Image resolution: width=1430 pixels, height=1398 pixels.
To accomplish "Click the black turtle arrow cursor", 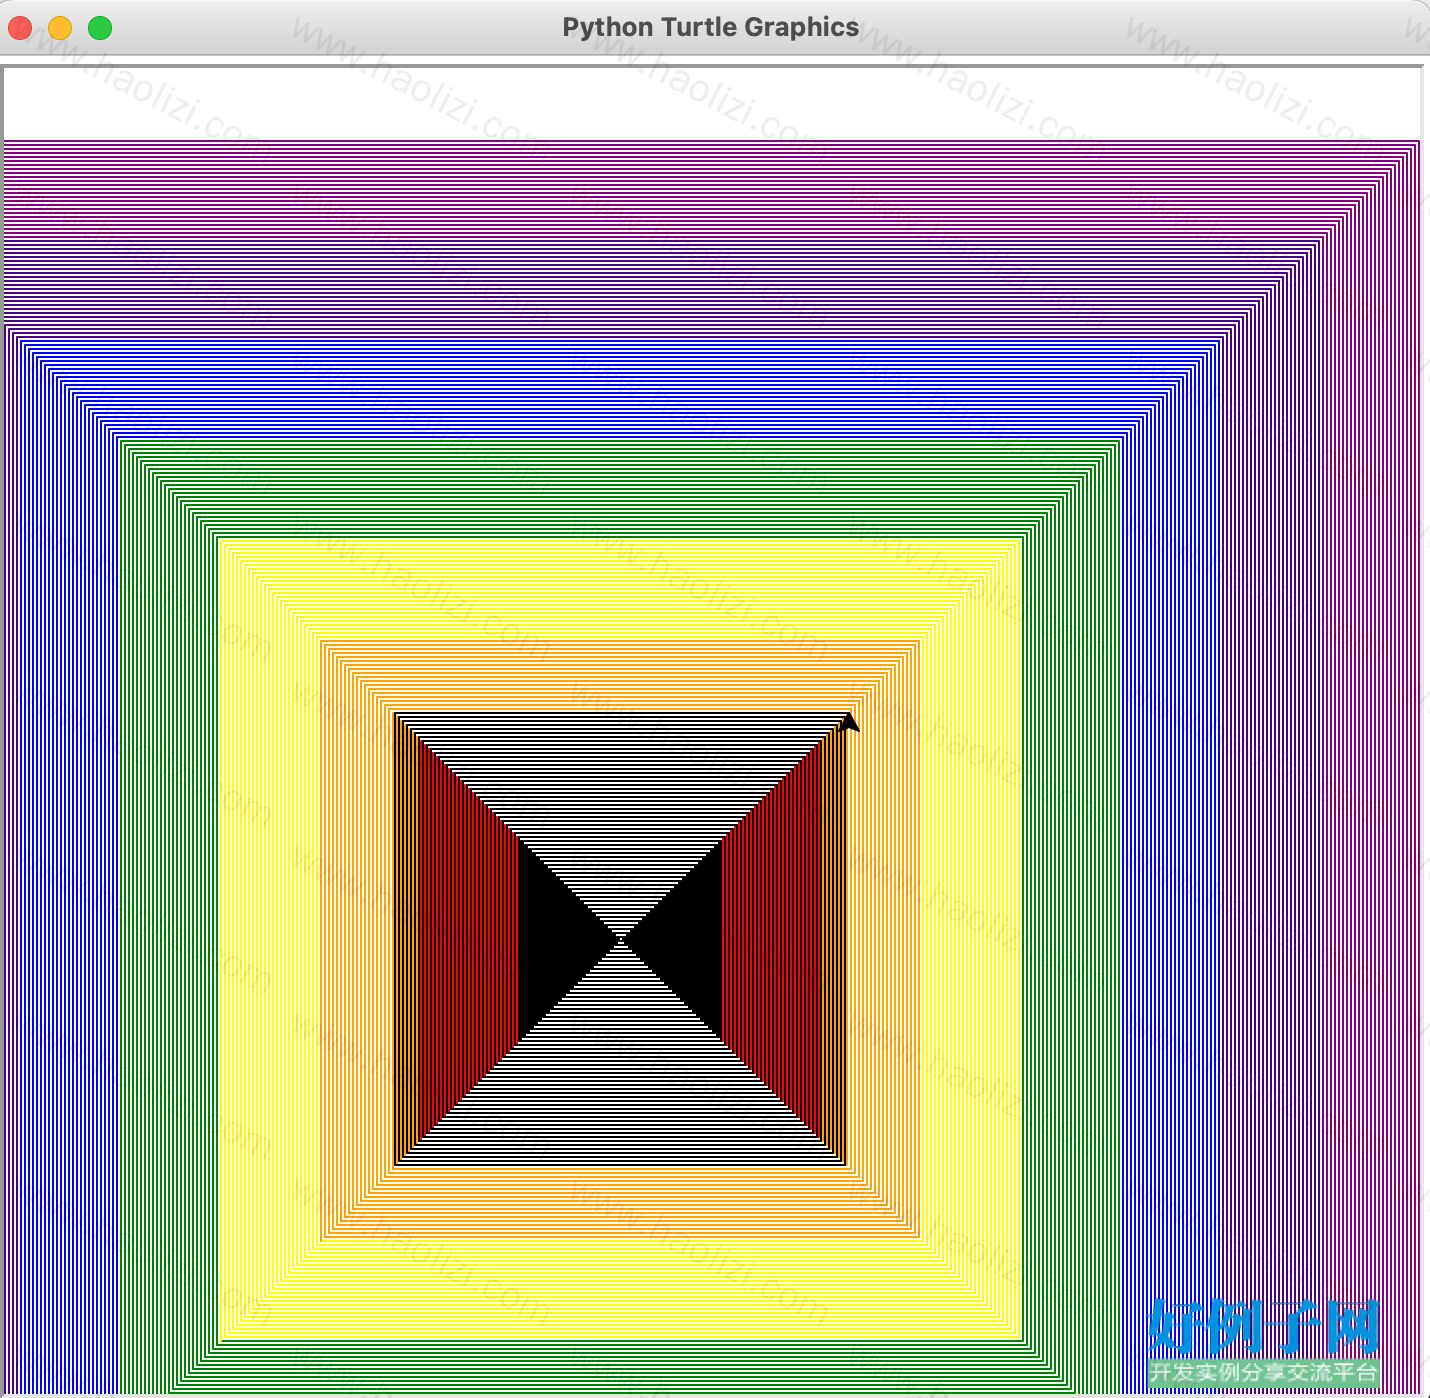I will pyautogui.click(x=849, y=721).
